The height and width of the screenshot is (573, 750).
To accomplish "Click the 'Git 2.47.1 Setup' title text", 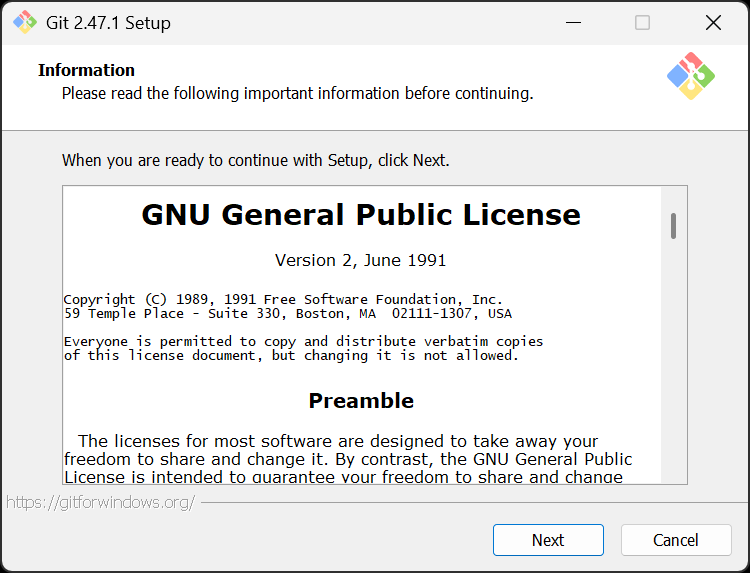I will pyautogui.click(x=108, y=23).
